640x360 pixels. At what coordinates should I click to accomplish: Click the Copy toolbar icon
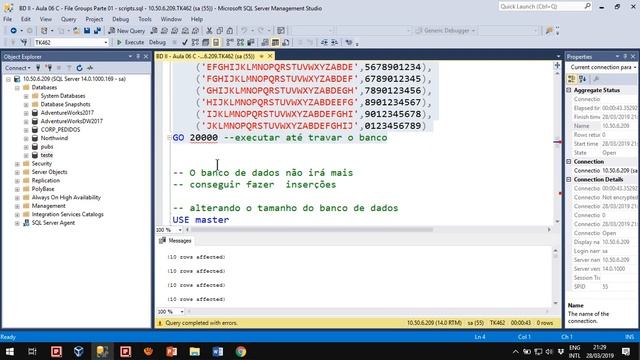(x=220, y=31)
